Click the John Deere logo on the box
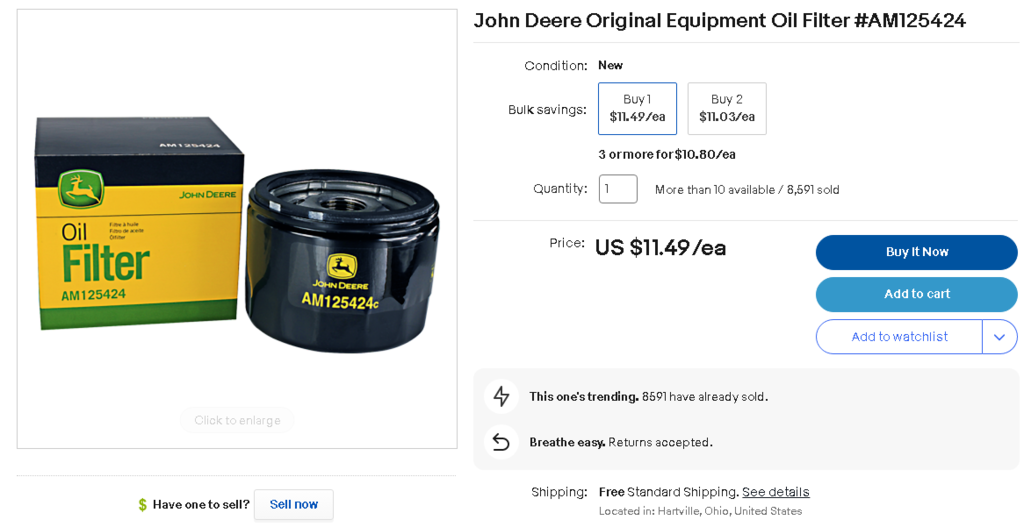Viewport: 1024px width, 527px height. (80, 189)
